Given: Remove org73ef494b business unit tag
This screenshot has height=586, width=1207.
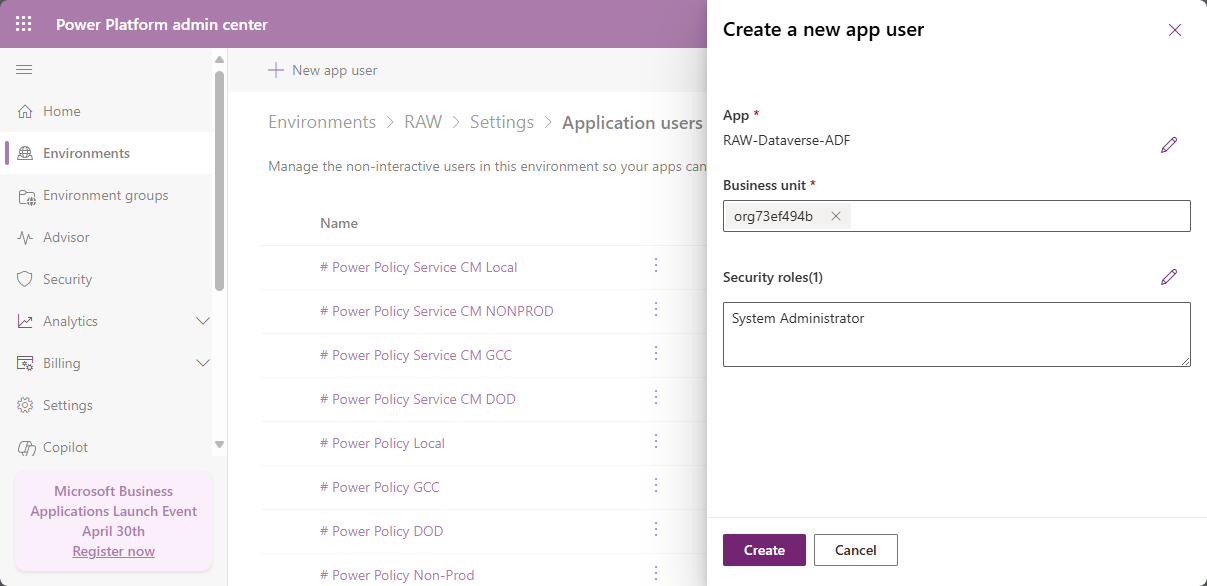Looking at the screenshot, I should [x=836, y=216].
